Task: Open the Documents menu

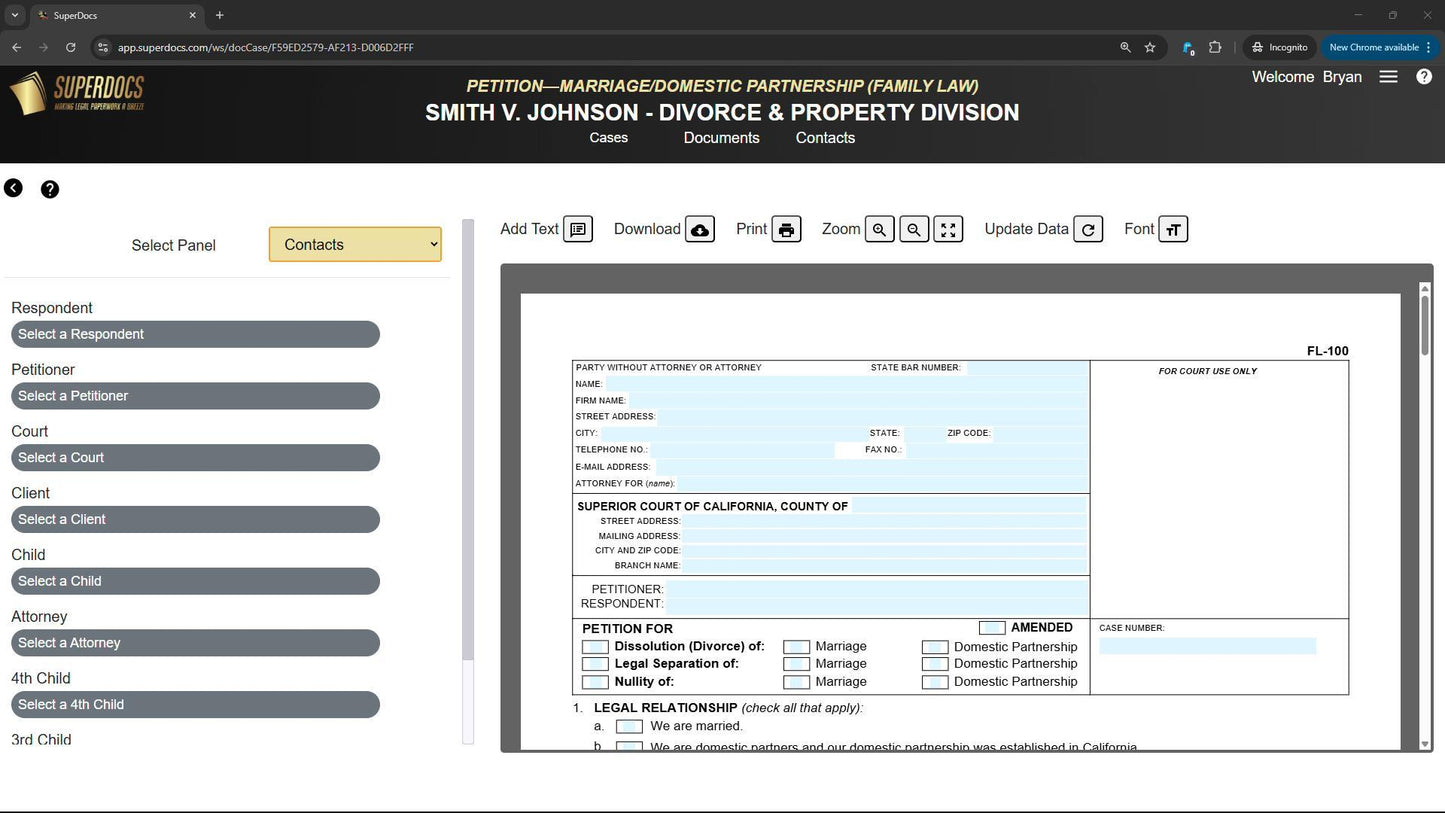Action: 721,138
